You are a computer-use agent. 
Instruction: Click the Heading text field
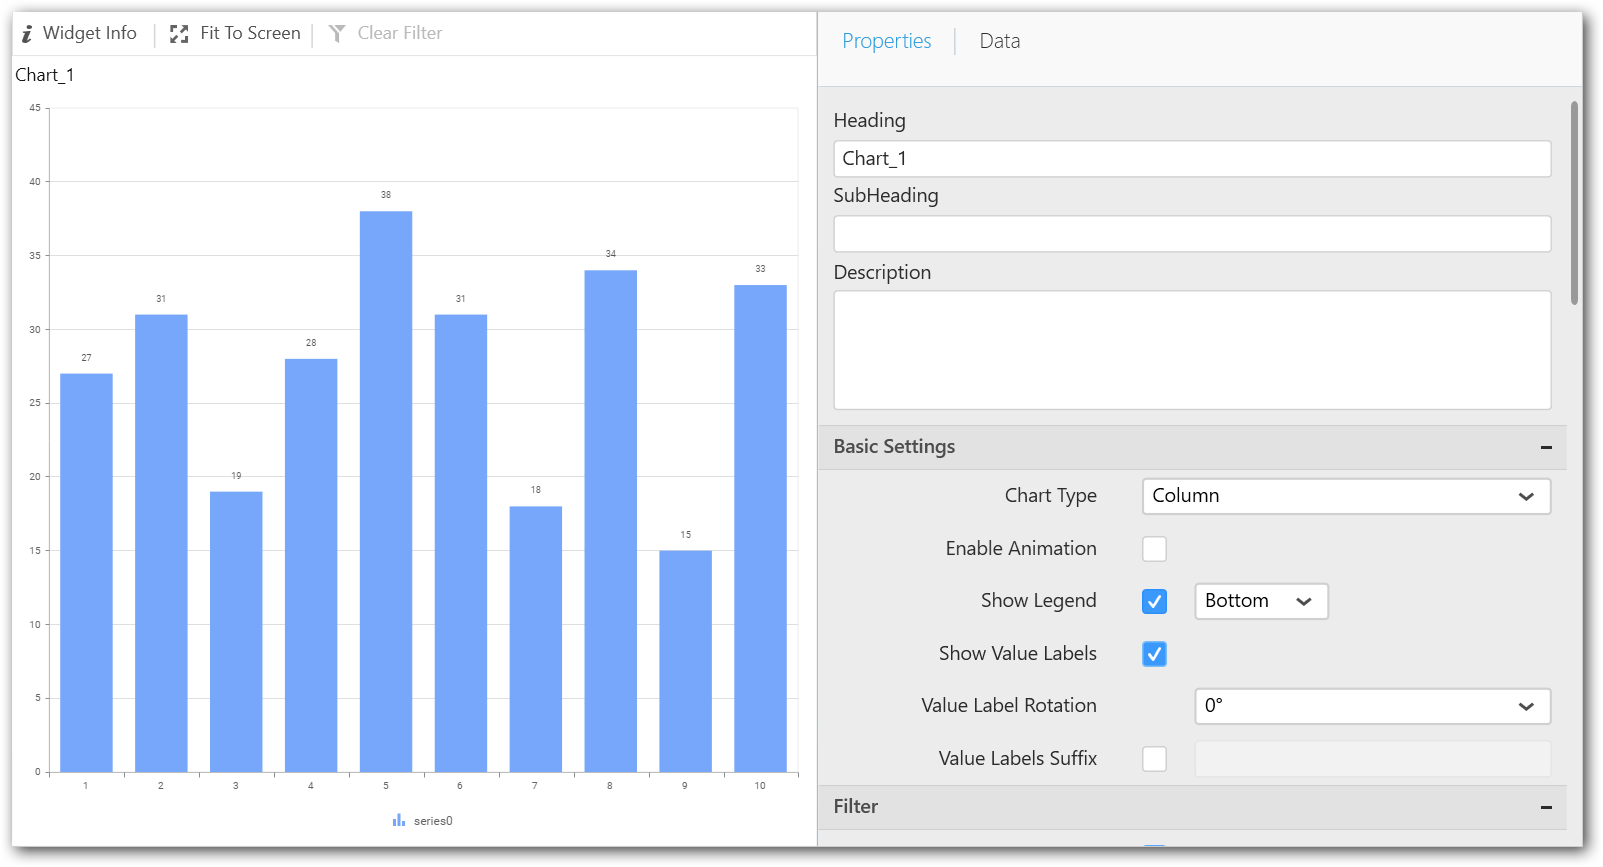pos(1191,159)
